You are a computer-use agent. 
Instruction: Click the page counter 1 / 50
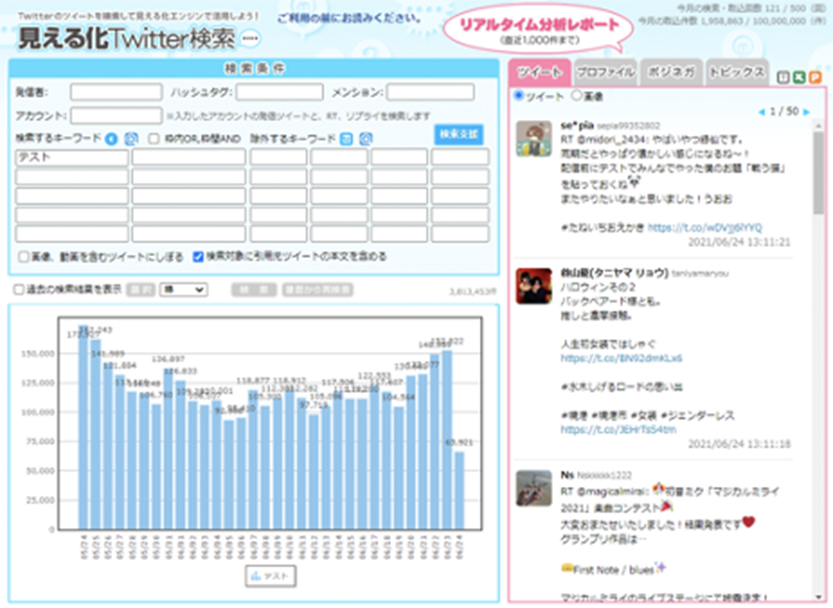pos(784,112)
